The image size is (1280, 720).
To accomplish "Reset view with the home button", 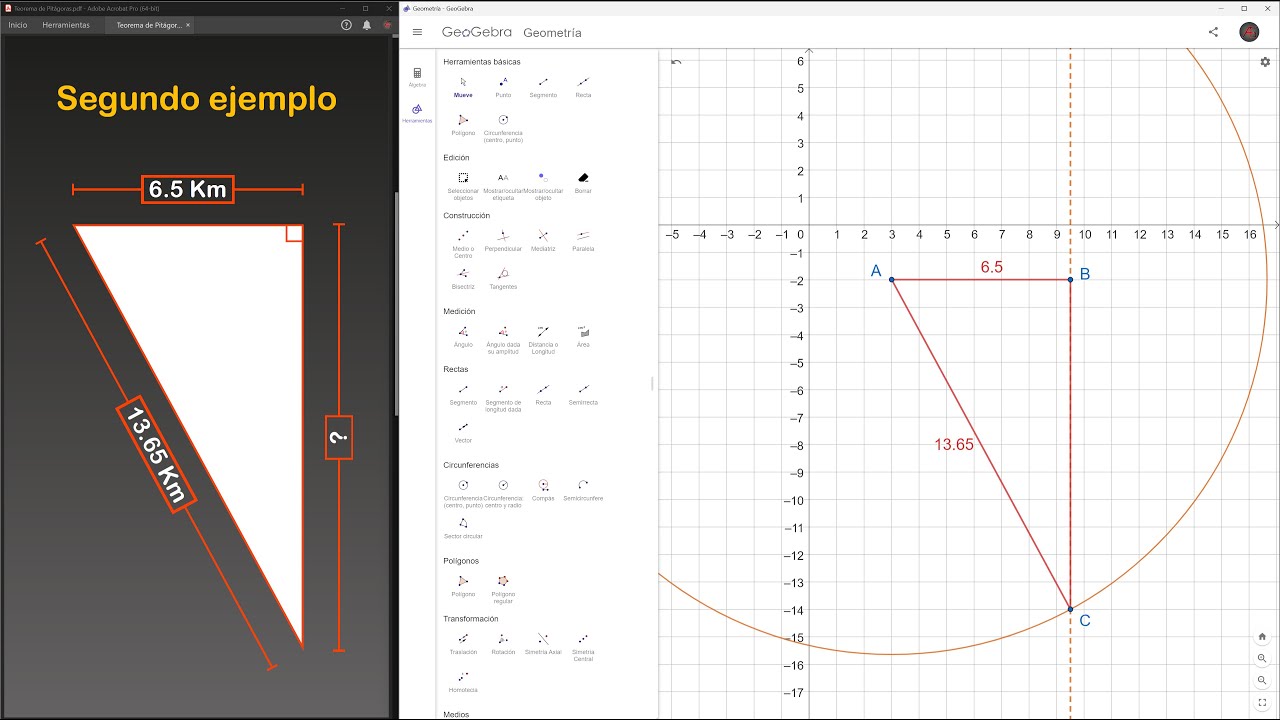I will (x=1262, y=637).
